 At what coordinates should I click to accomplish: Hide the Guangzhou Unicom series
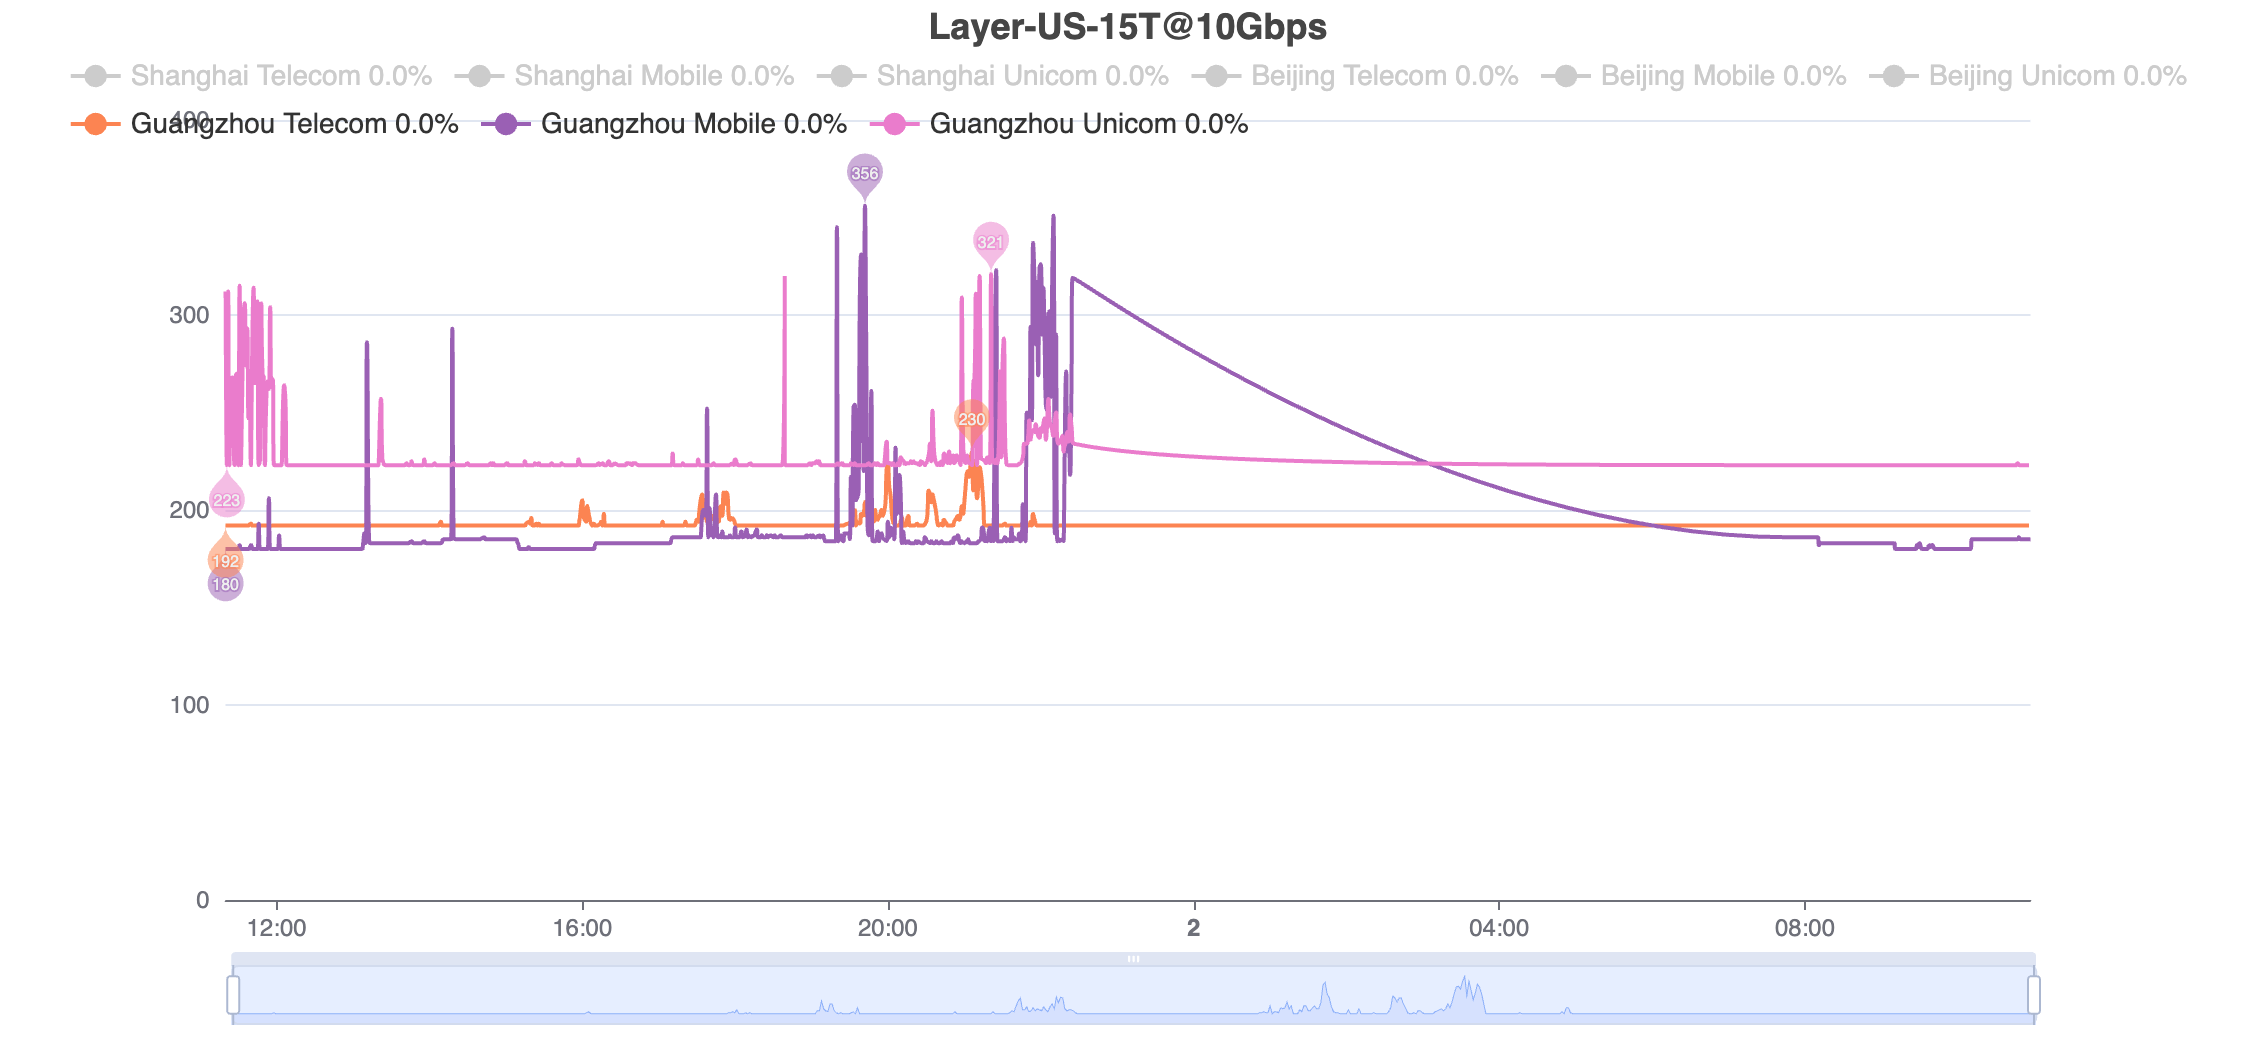[1060, 124]
